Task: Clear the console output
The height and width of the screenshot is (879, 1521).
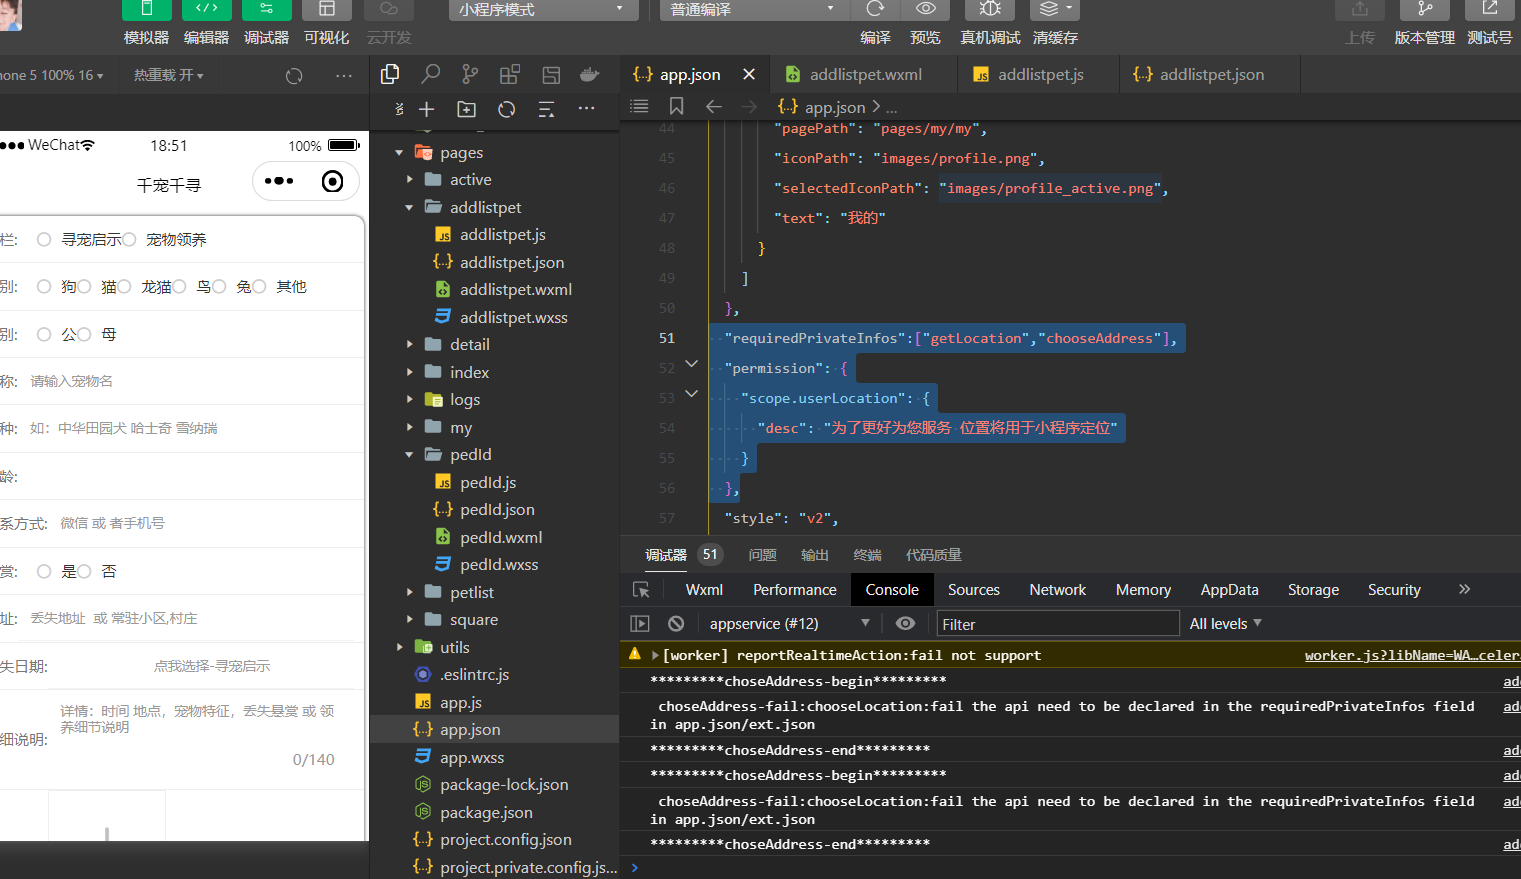Action: click(676, 623)
